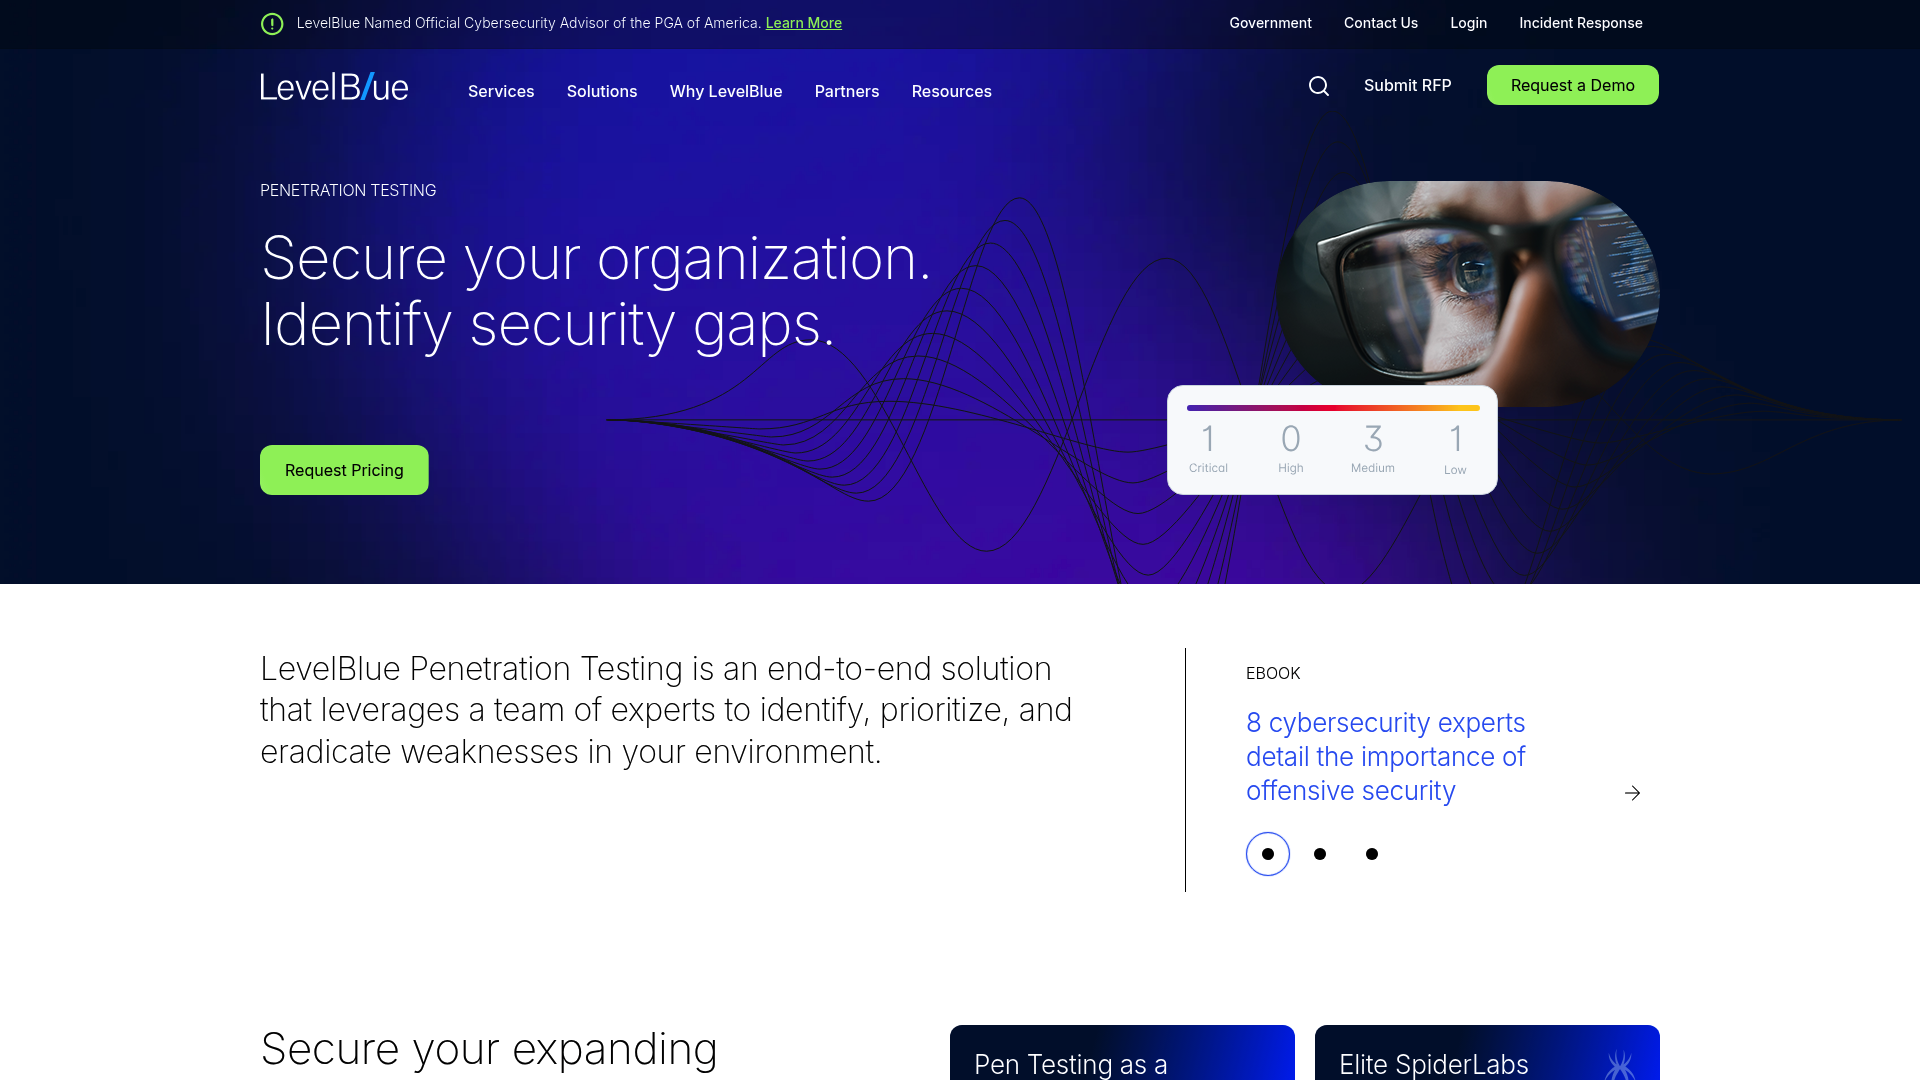Viewport: 1920px width, 1080px height.
Task: Click the Request Pricing button
Action: click(x=344, y=470)
